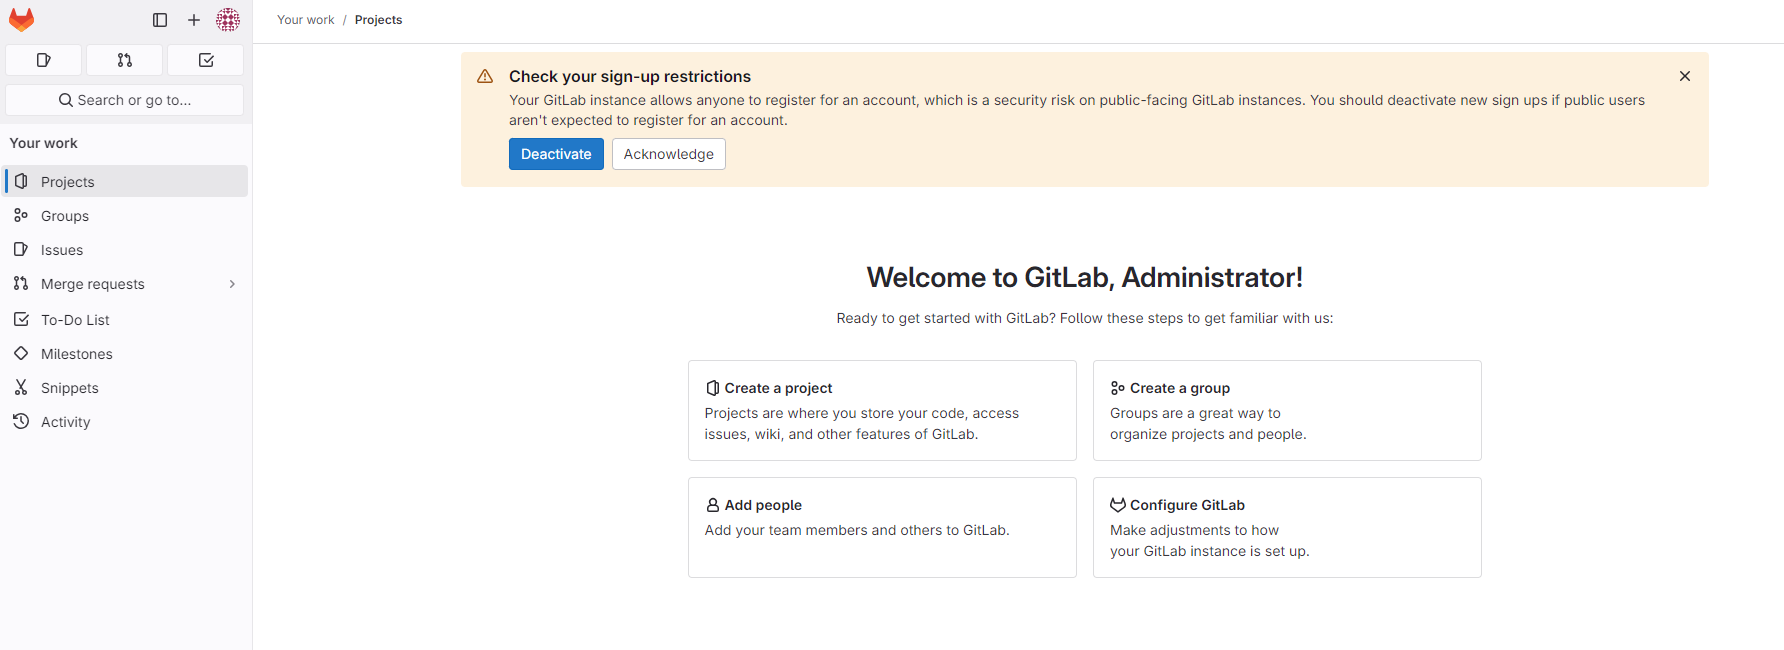The image size is (1784, 650).
Task: Click the Merge requests sidebar icon
Action: point(21,283)
